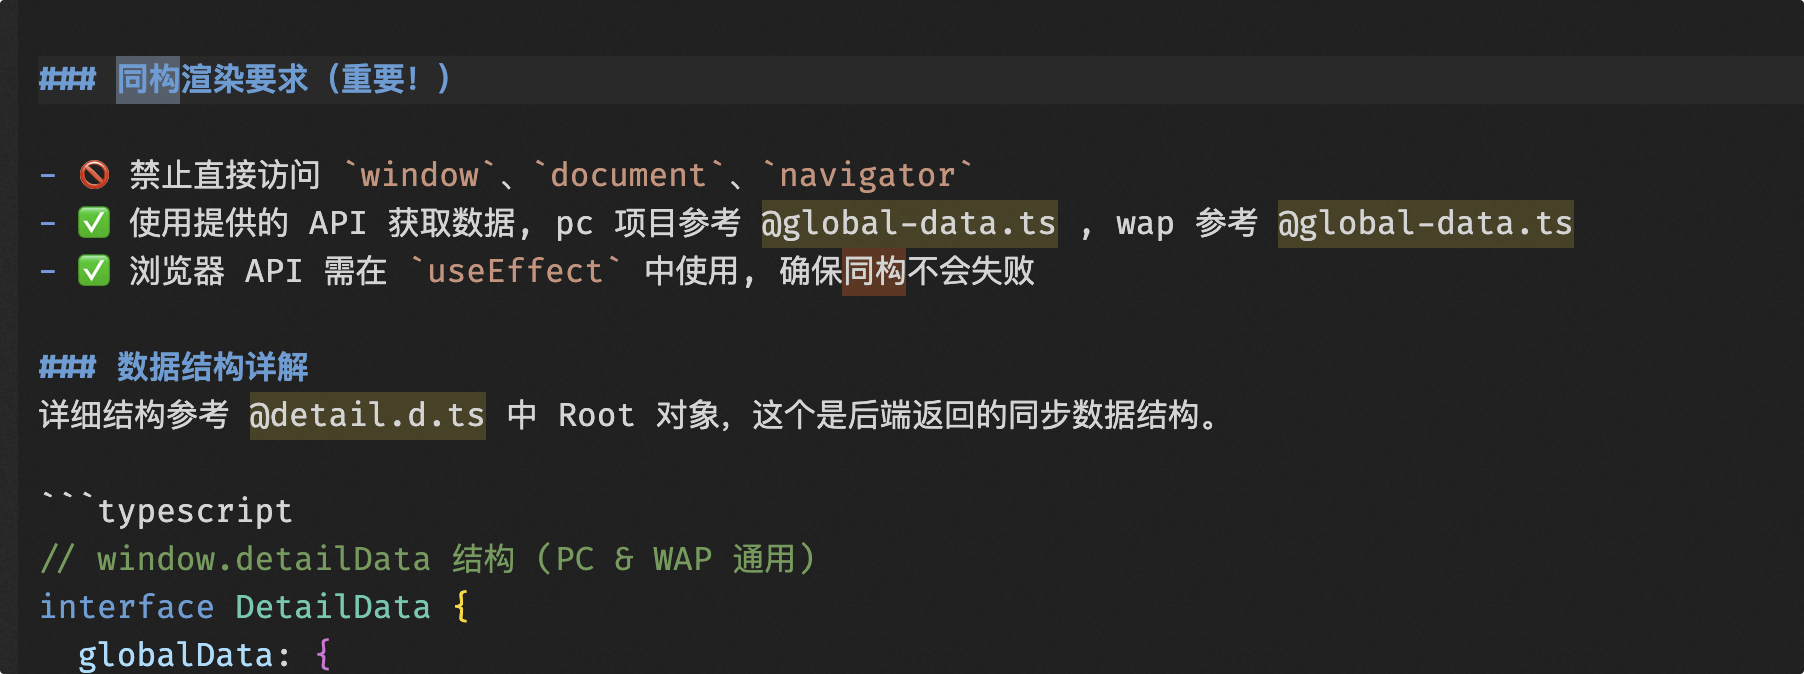The width and height of the screenshot is (1804, 674).
Task: Click the highlighted 同构 in 确保同构不会失败
Action: tap(874, 271)
